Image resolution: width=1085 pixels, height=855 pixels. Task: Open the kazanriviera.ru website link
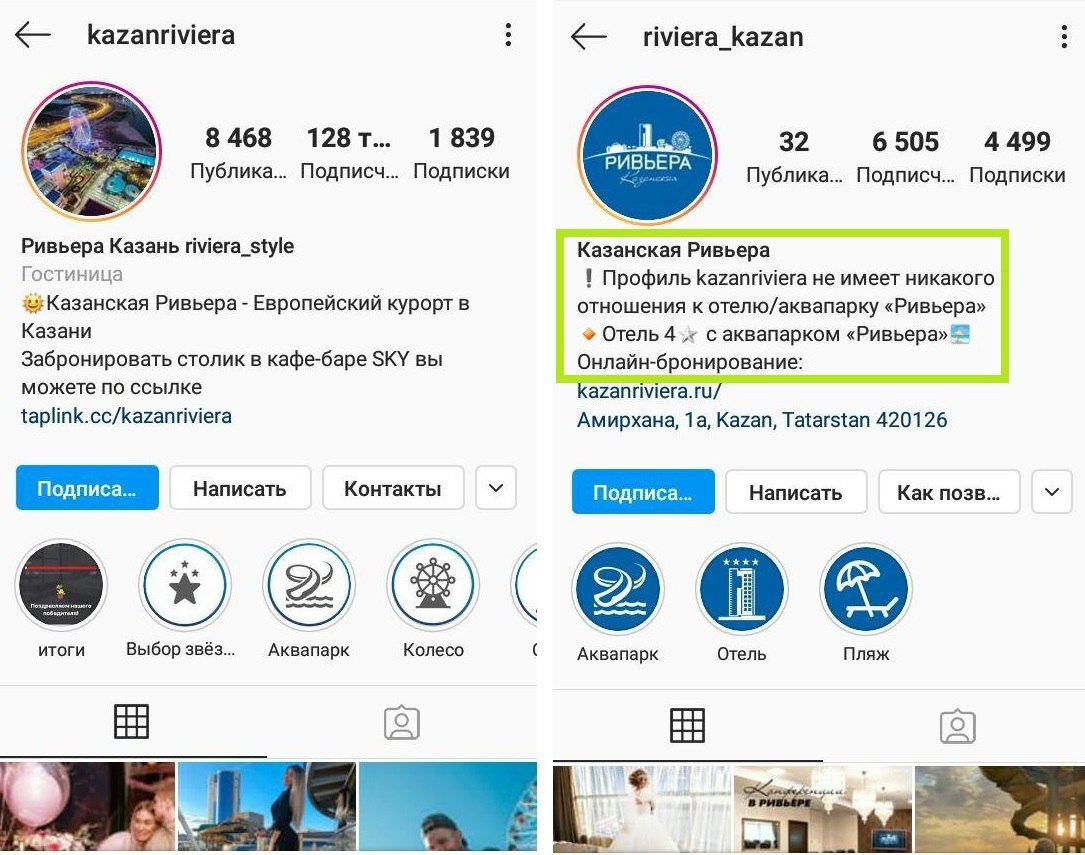pyautogui.click(x=649, y=391)
